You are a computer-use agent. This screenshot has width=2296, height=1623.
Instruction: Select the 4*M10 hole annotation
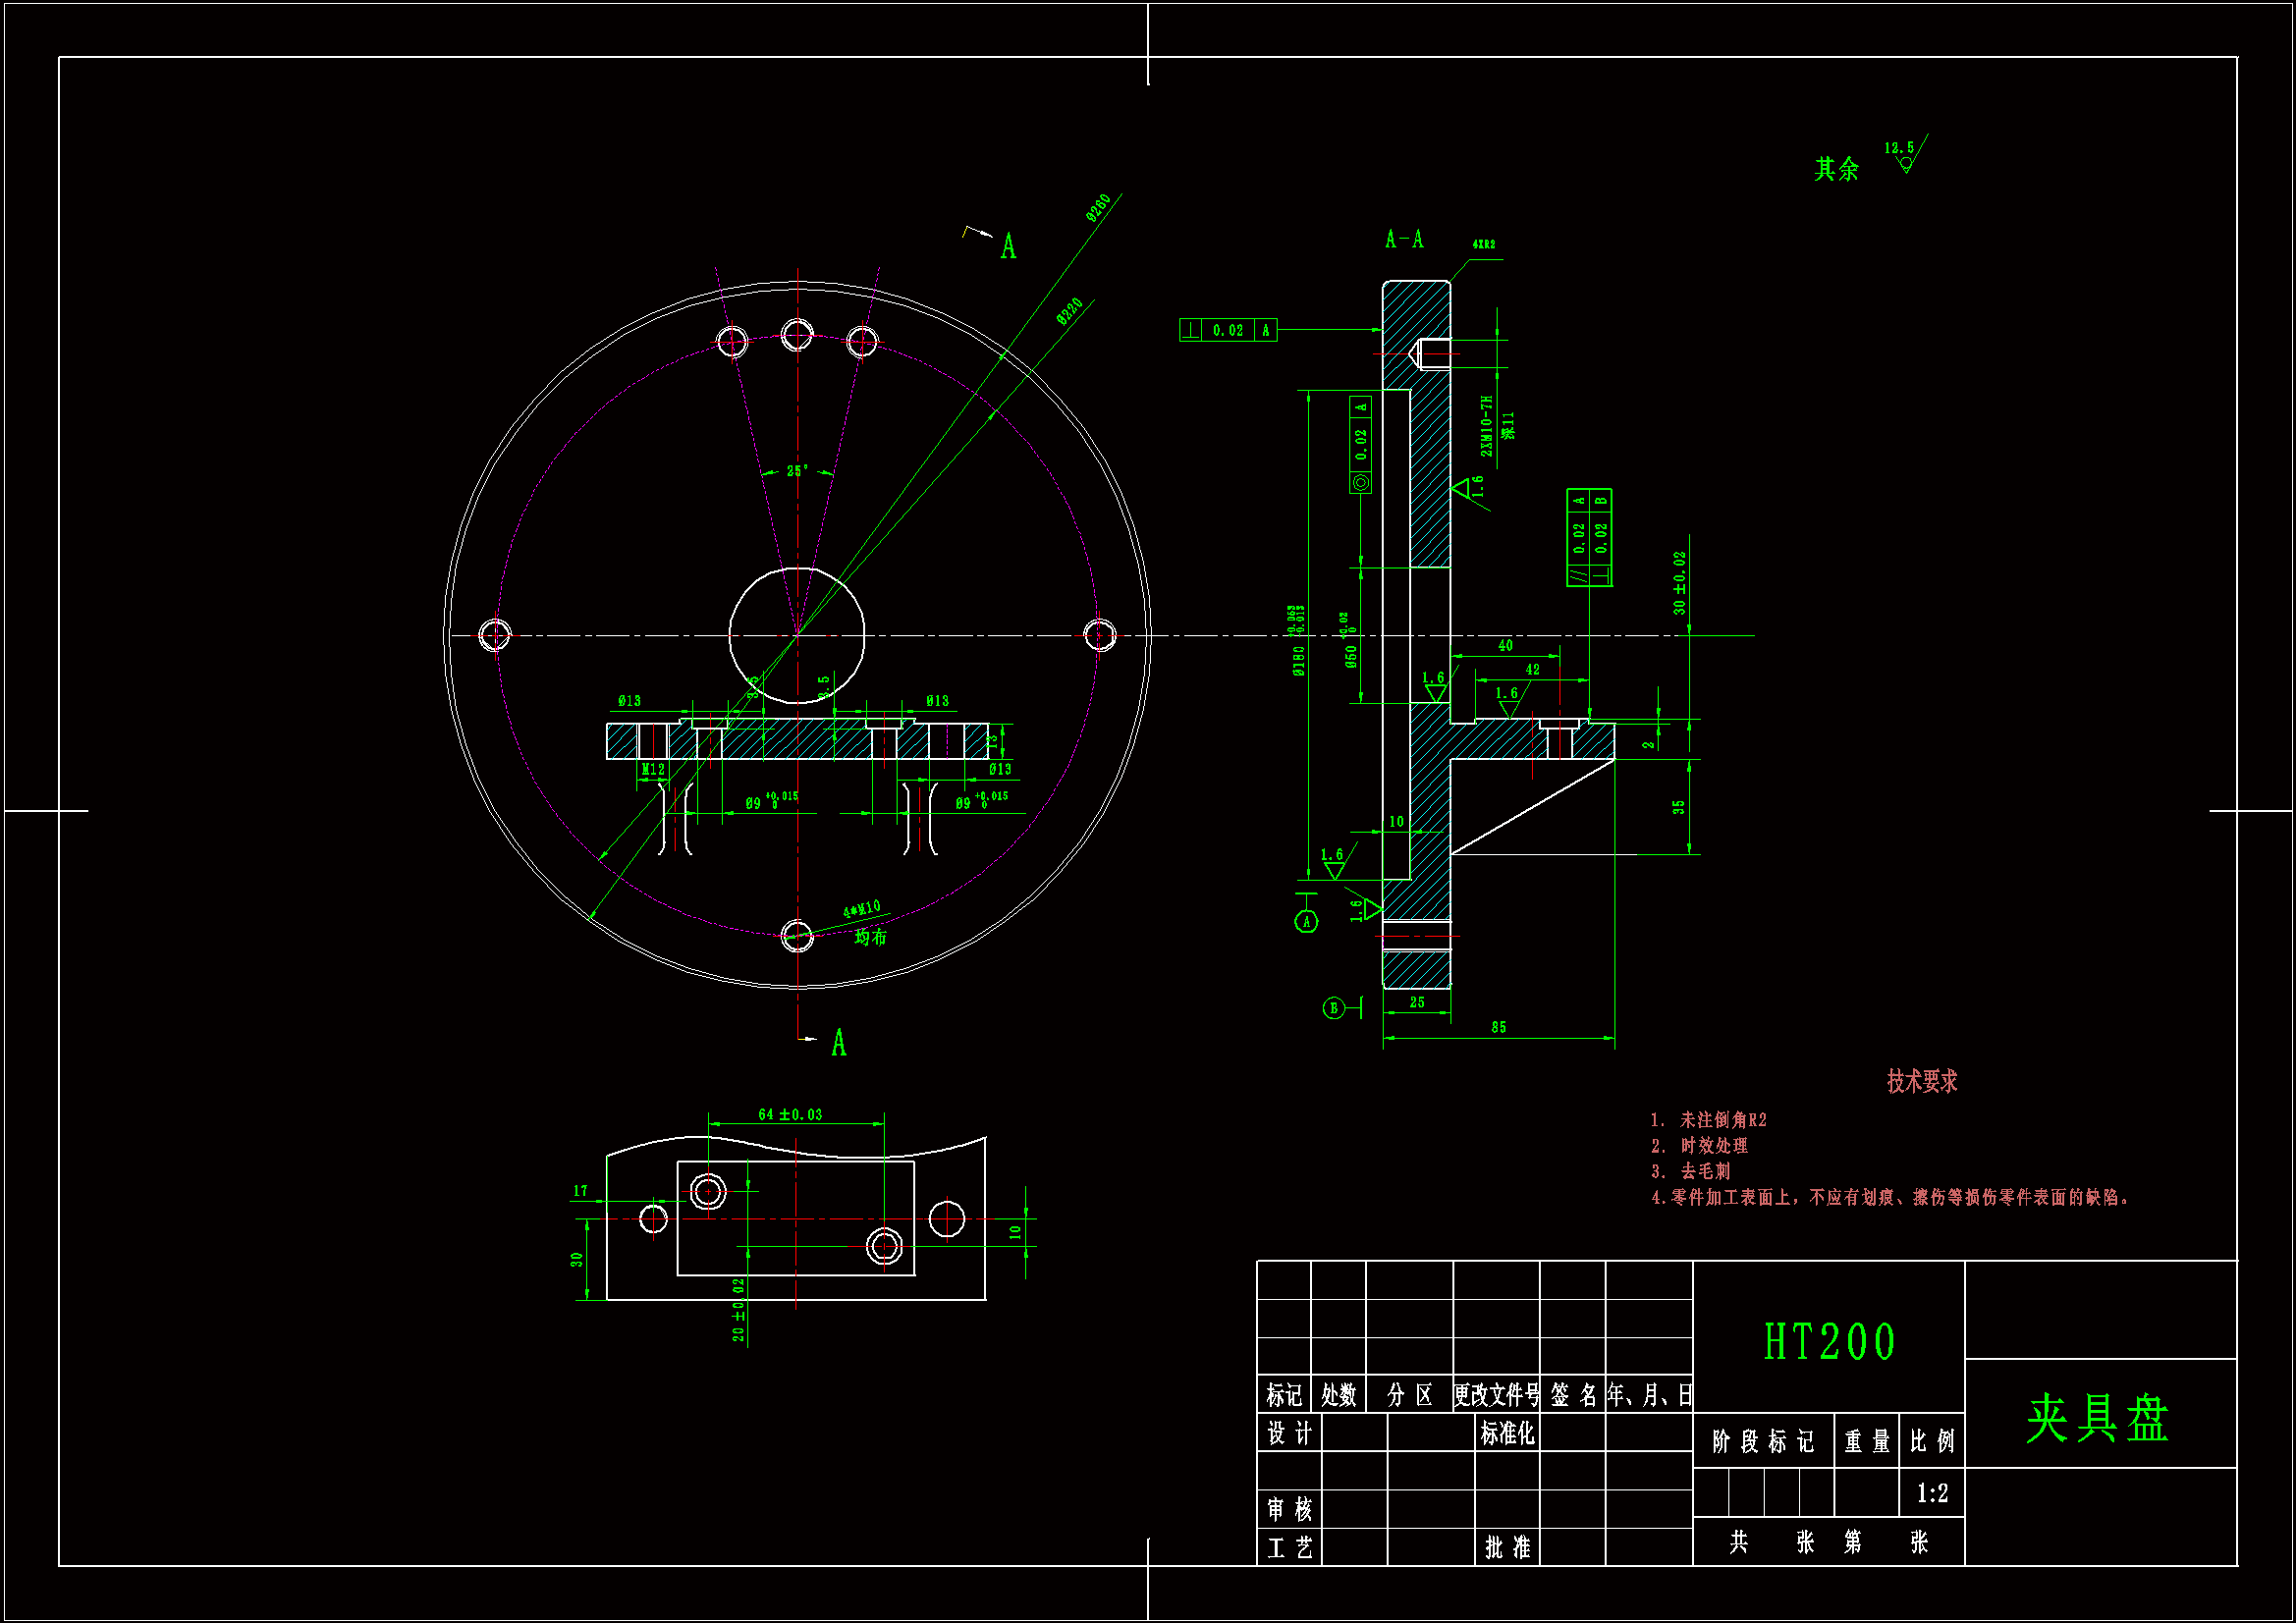pos(861,909)
